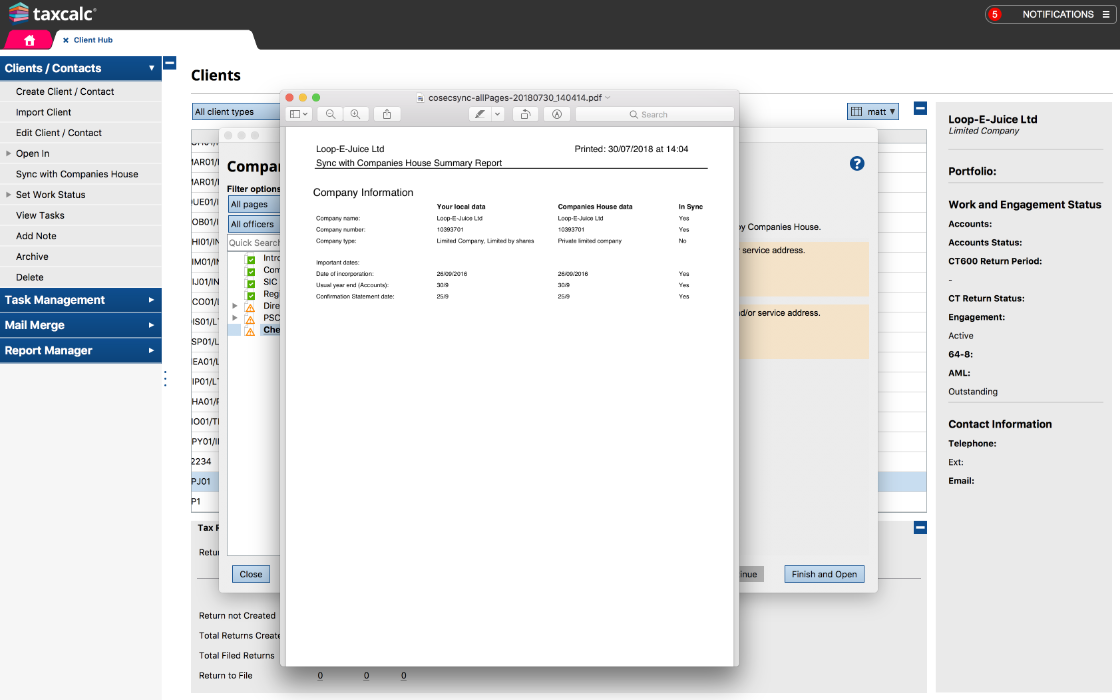
Task: Click the Home tab icon
Action: pos(29,40)
